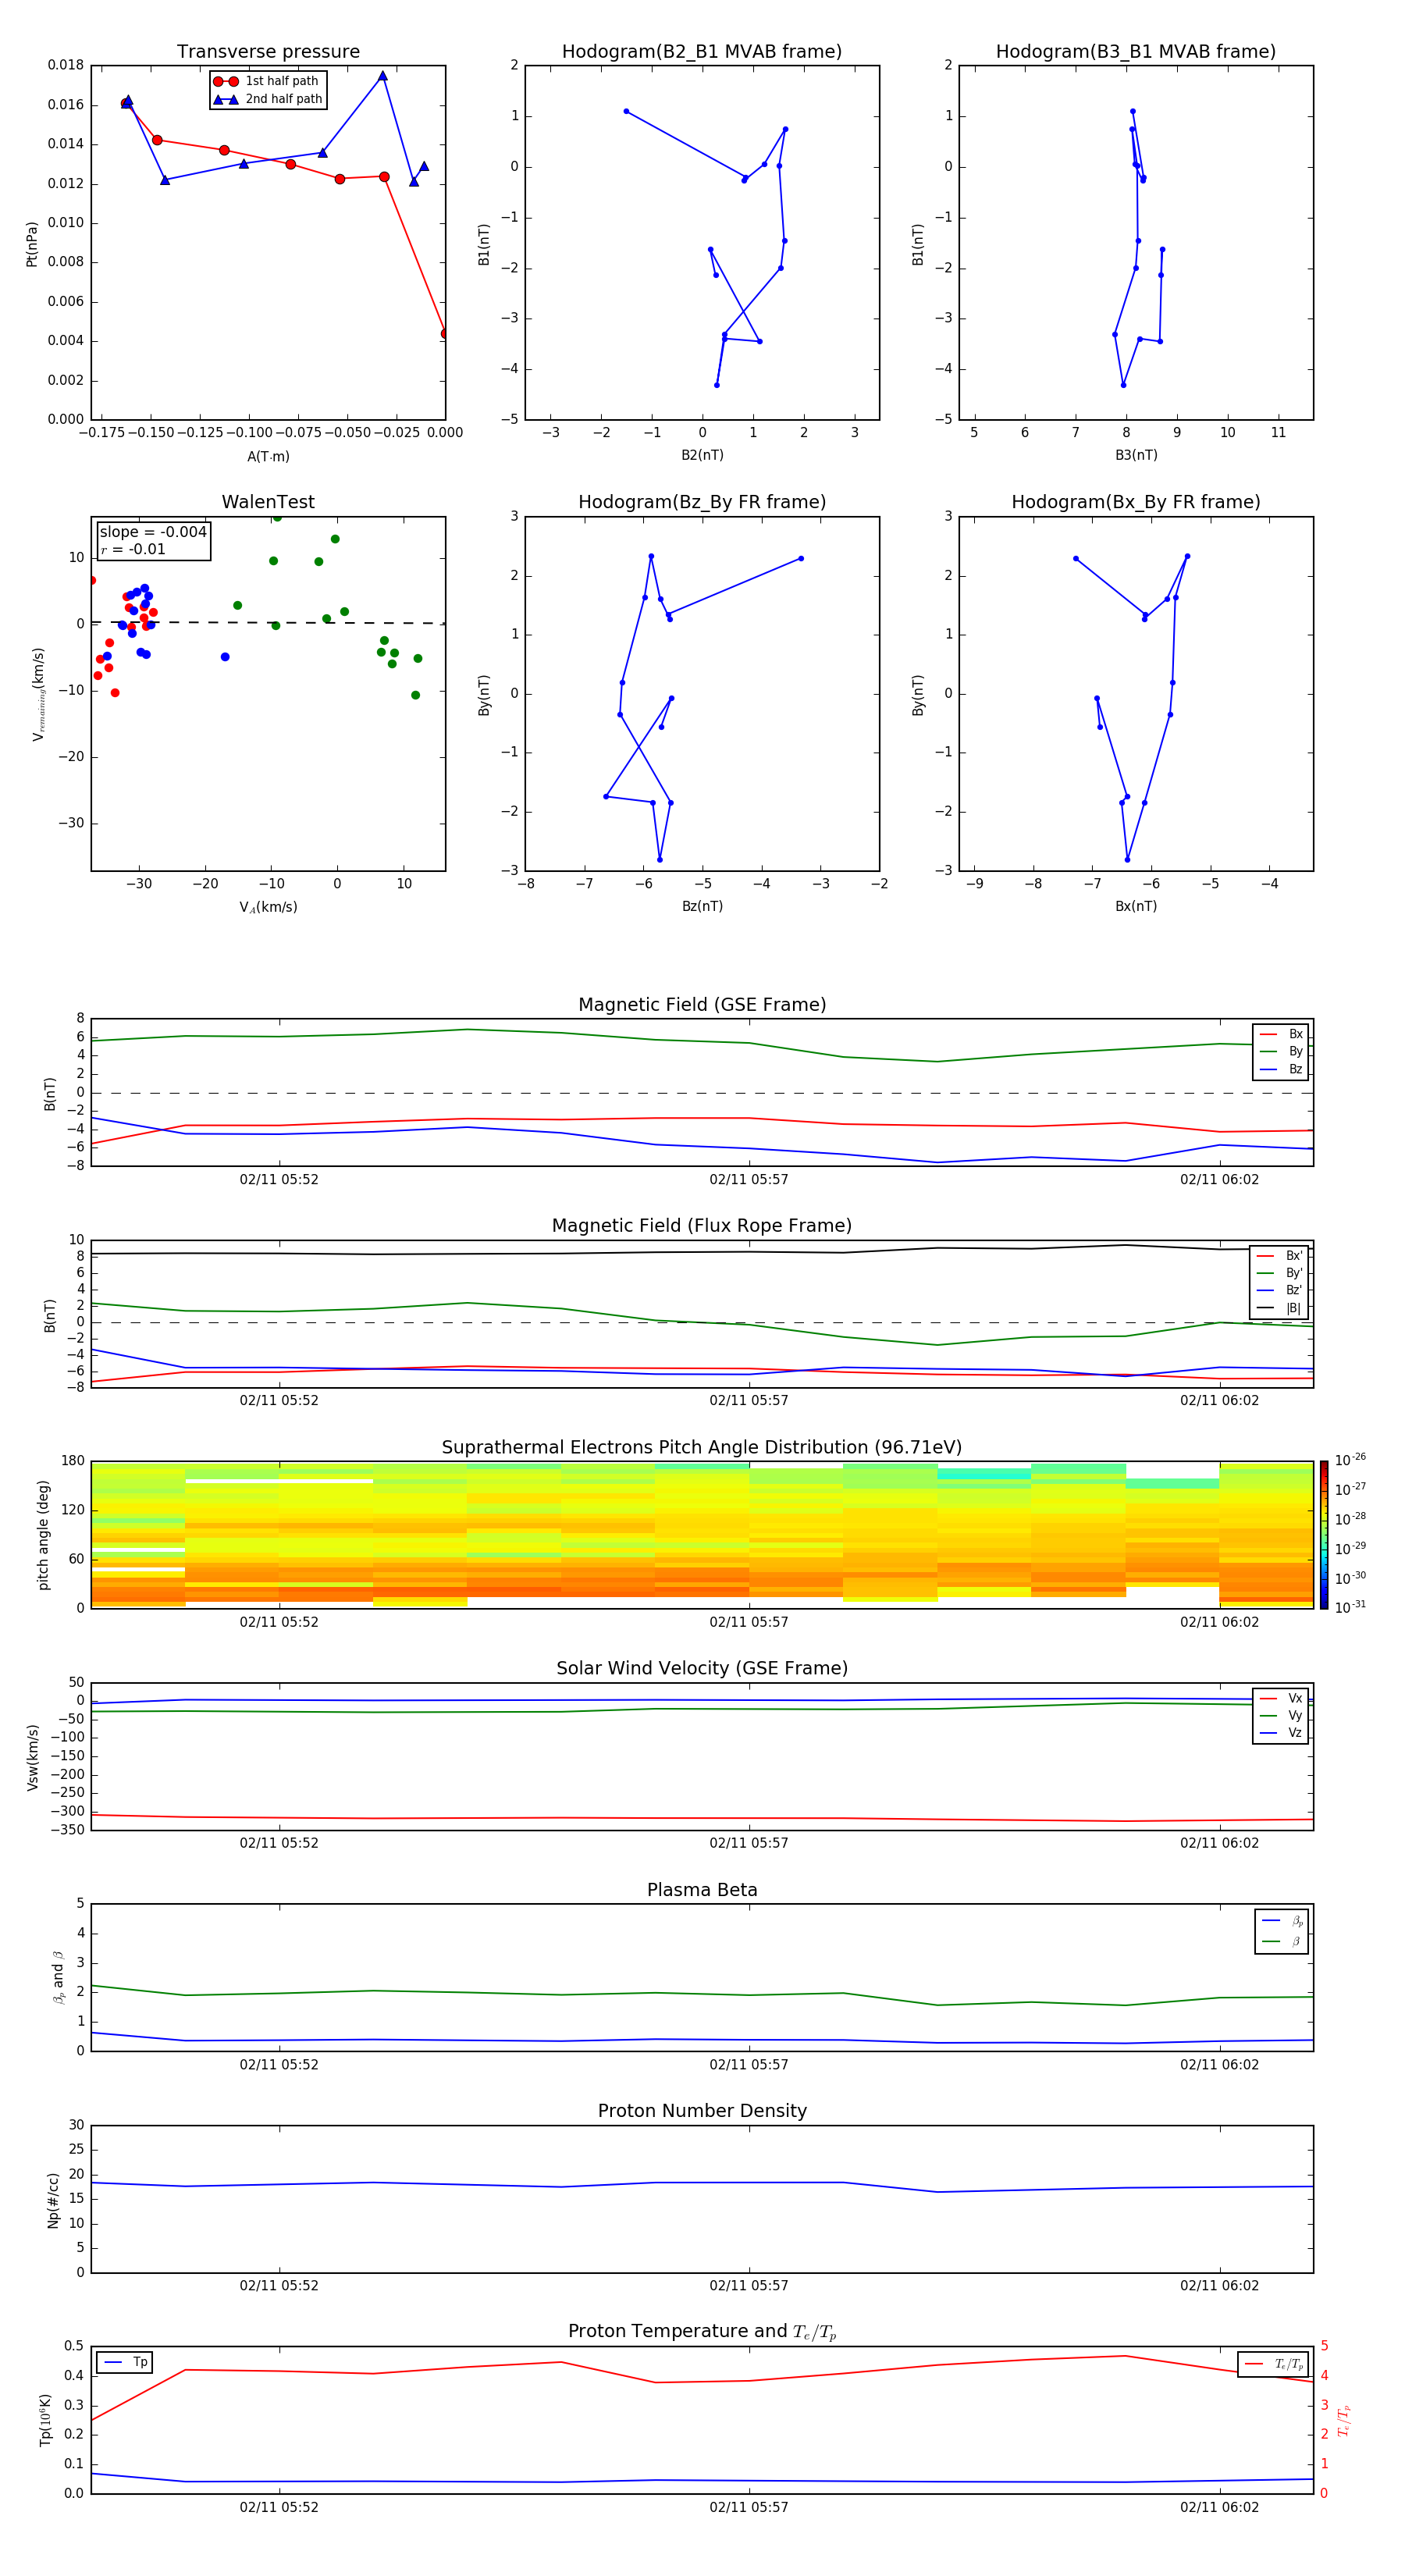Click '02/11 05:52' tick under GSE magnetic field
Image resolution: width=1405 pixels, height=2576 pixels.
(x=279, y=1180)
